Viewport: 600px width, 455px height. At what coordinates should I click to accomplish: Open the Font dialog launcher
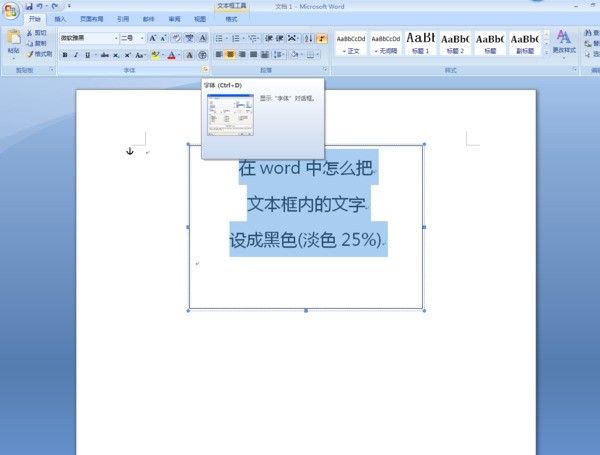pyautogui.click(x=204, y=71)
